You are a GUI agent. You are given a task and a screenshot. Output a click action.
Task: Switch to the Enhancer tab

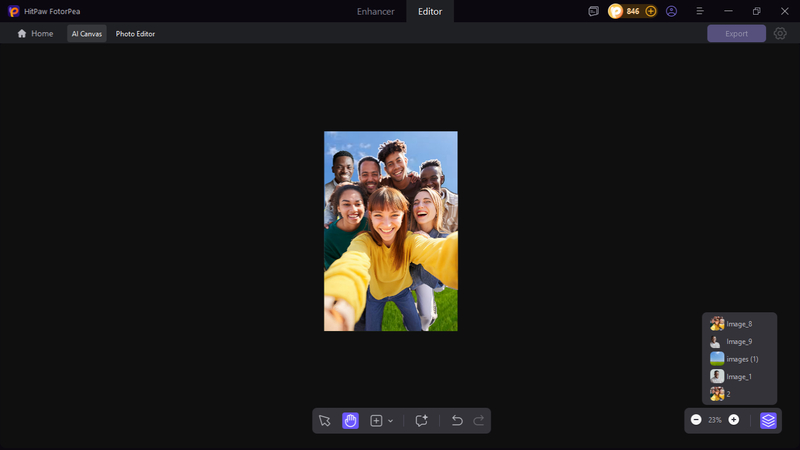[376, 11]
